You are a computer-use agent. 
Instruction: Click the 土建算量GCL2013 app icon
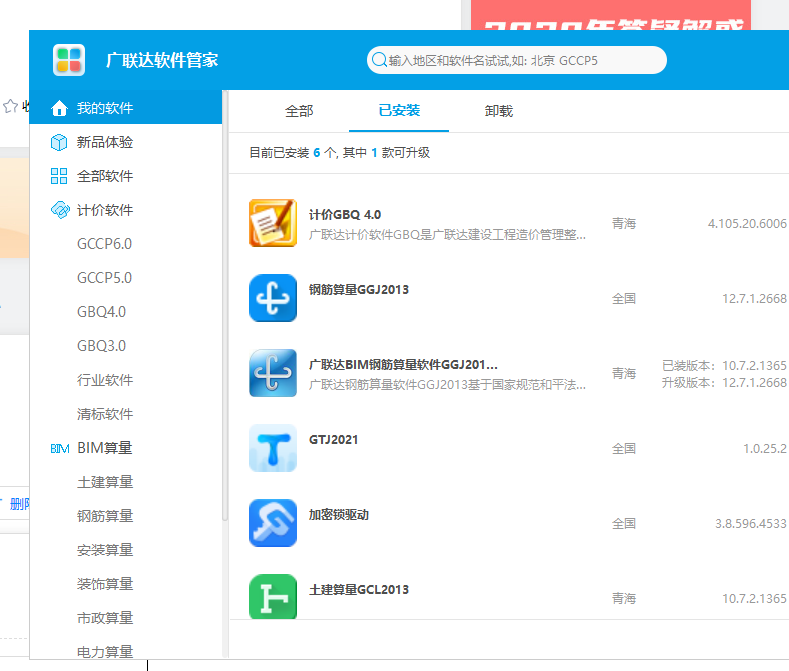click(x=273, y=597)
